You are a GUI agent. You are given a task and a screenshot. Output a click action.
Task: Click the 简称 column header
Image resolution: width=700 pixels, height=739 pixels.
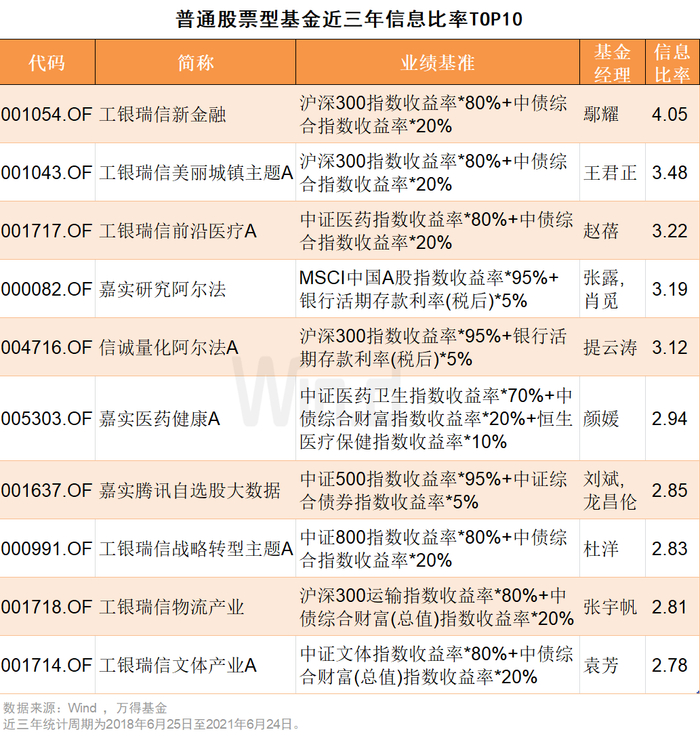point(196,63)
